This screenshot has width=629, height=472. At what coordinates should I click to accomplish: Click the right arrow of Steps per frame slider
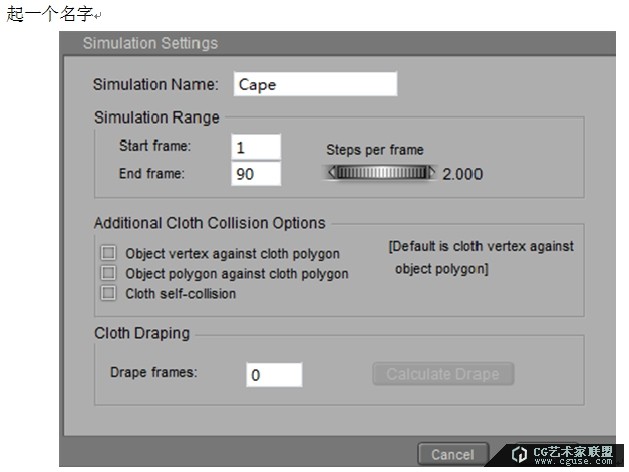433,173
